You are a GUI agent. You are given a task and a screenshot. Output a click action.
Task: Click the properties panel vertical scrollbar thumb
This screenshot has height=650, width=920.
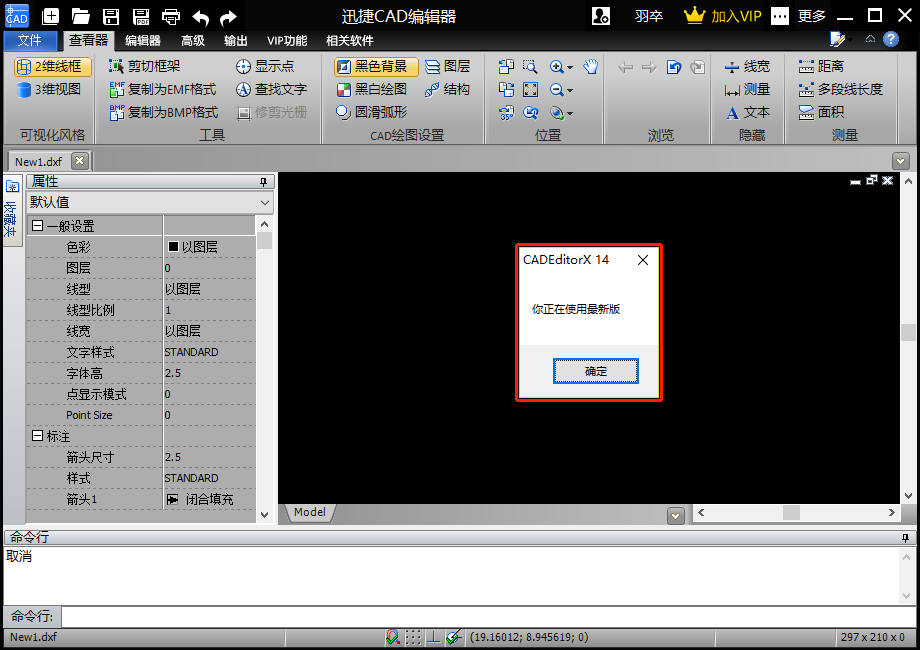pyautogui.click(x=265, y=241)
